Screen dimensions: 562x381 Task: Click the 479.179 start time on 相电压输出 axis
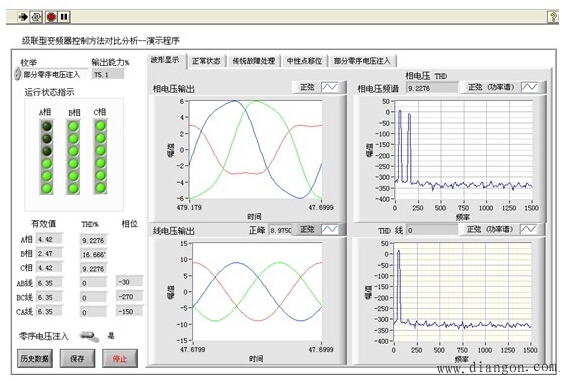click(189, 208)
